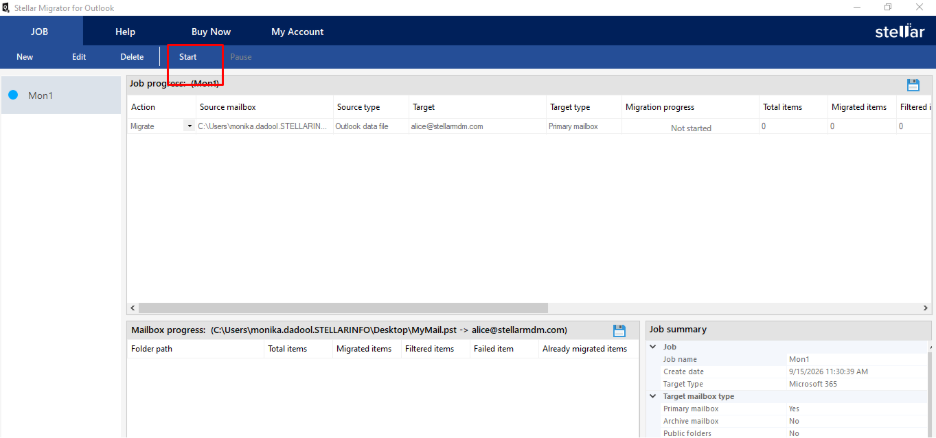Sort by Source mailbox column
The height and width of the screenshot is (438, 936).
point(265,107)
